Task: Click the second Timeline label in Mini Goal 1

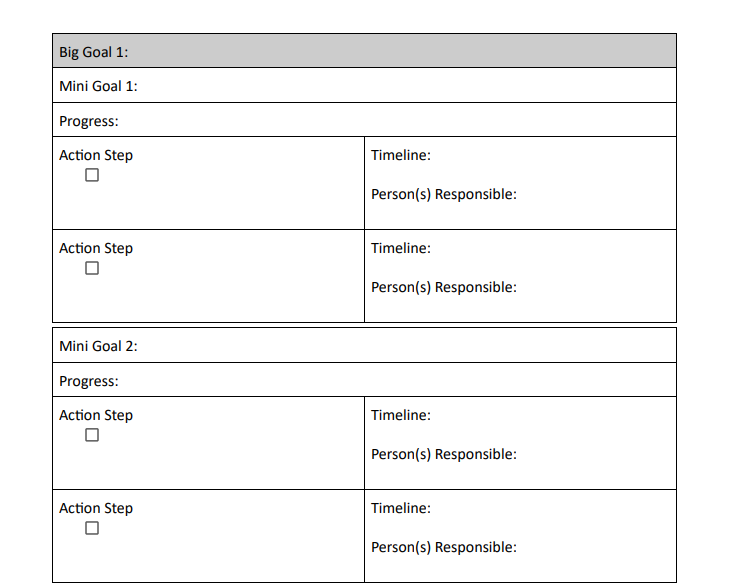Action: (x=401, y=248)
